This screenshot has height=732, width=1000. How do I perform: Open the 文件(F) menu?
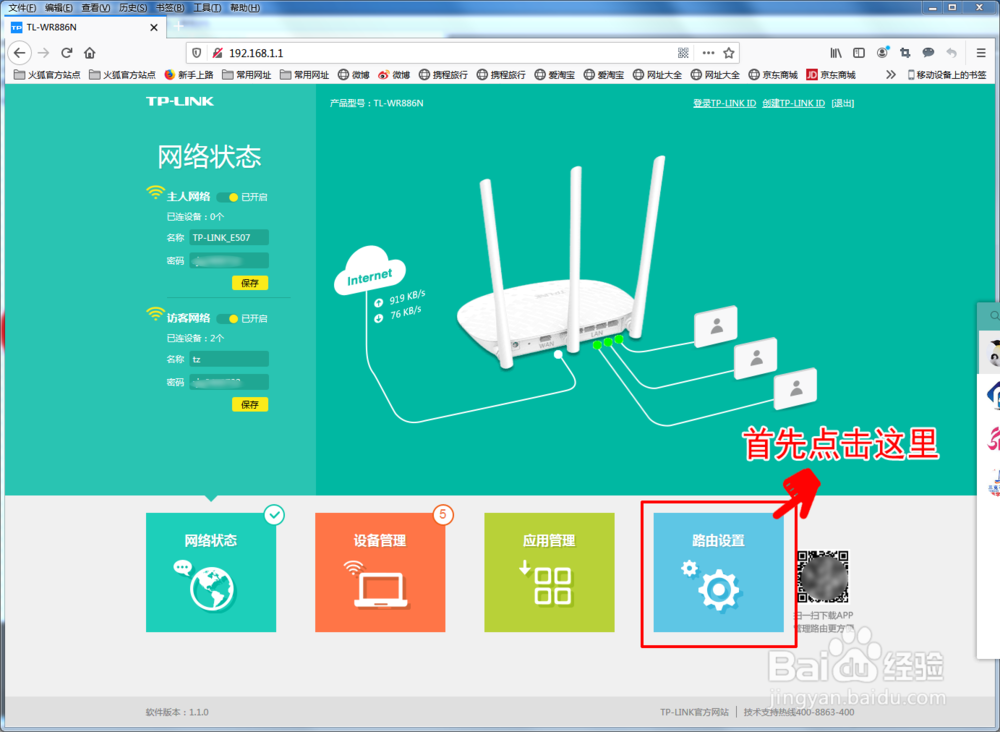tap(22, 8)
